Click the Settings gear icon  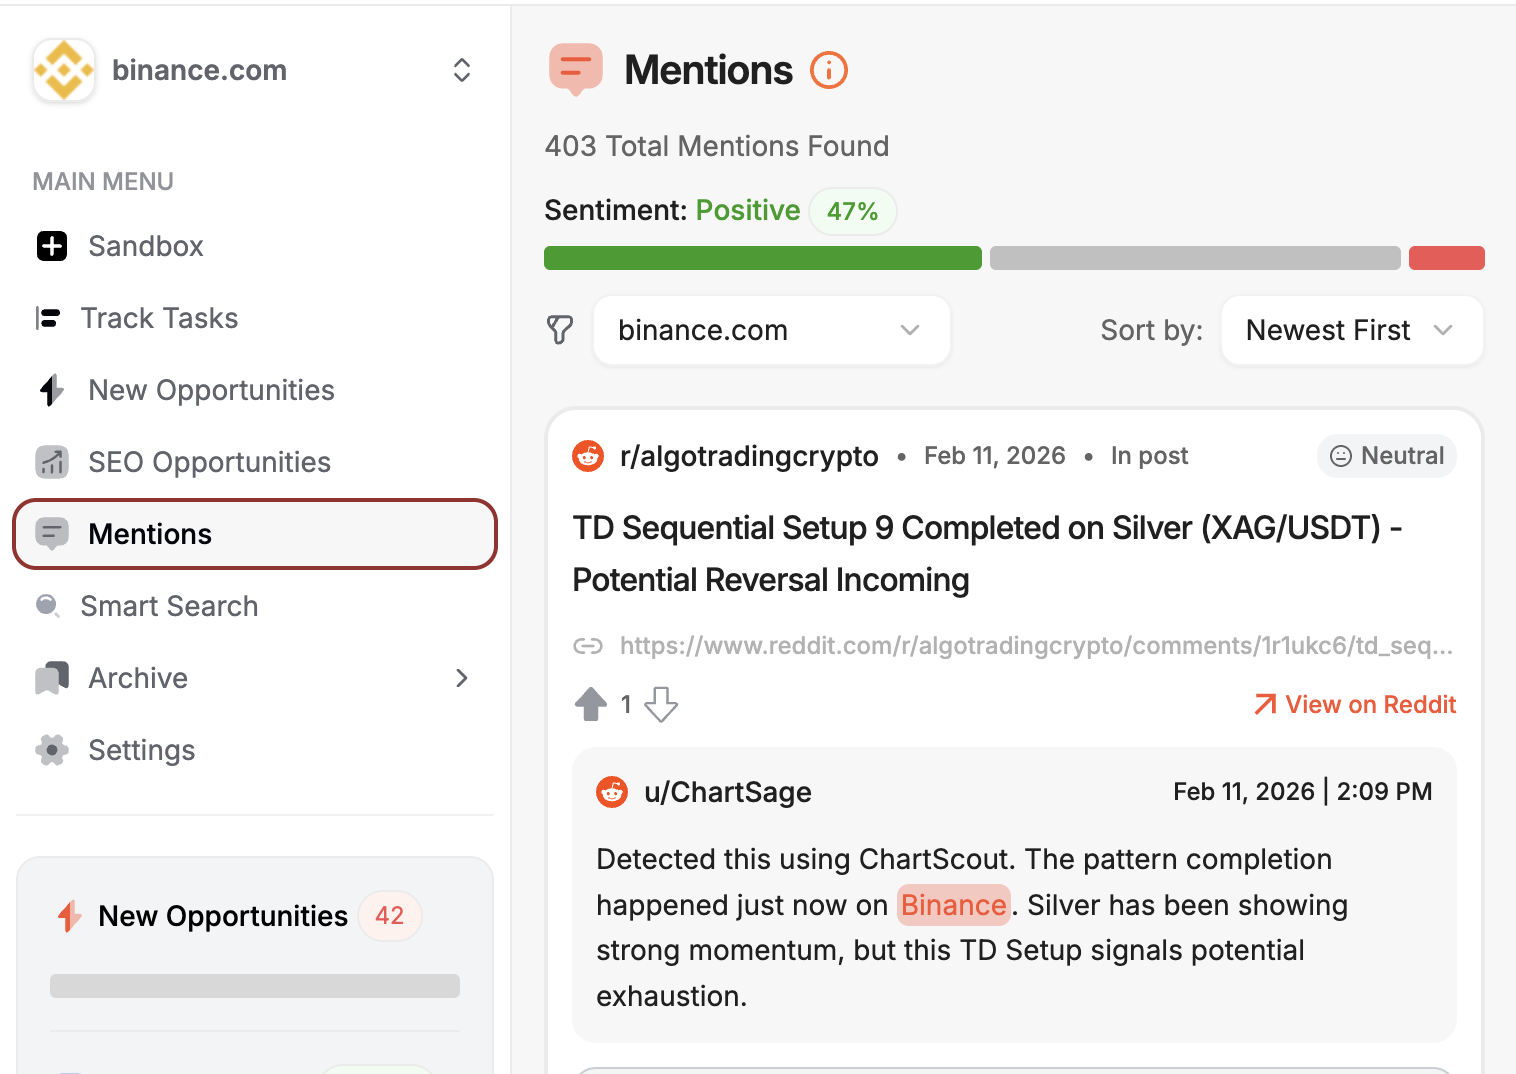click(52, 750)
